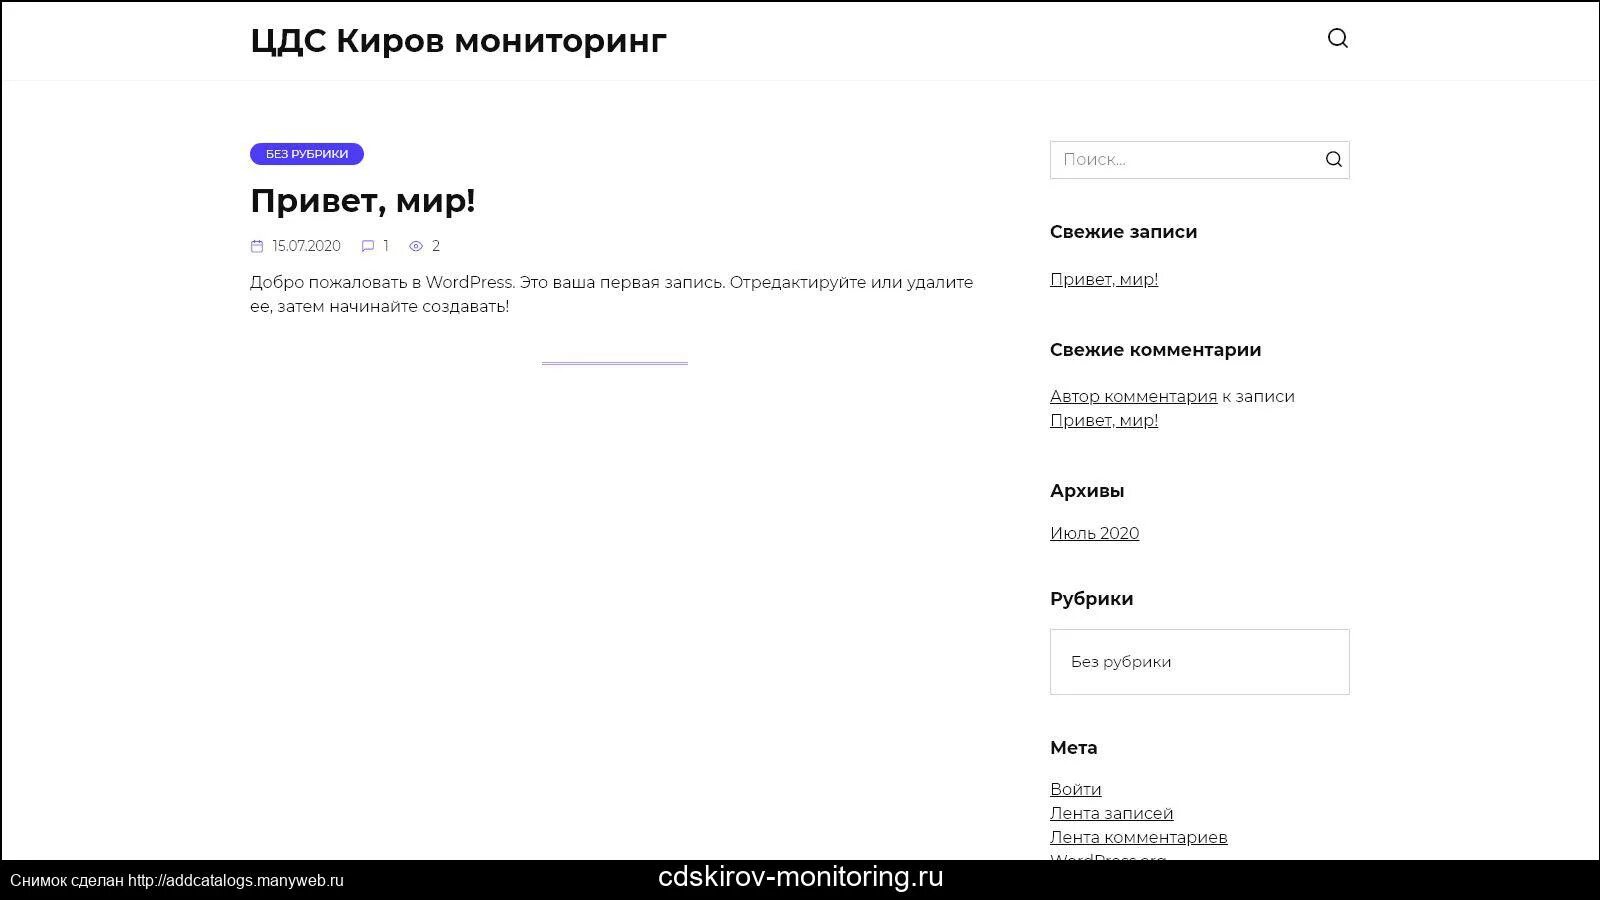Open the Лента записей feed link
1600x900 pixels.
coord(1111,814)
